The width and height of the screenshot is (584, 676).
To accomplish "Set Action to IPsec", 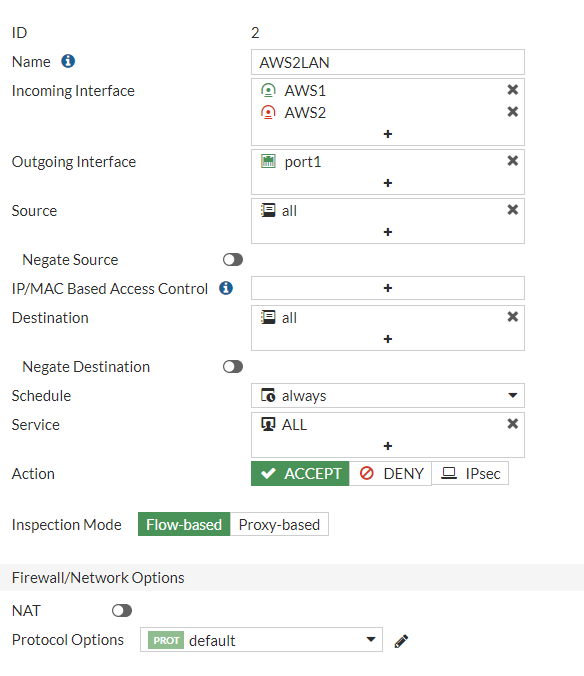I will [x=470, y=473].
